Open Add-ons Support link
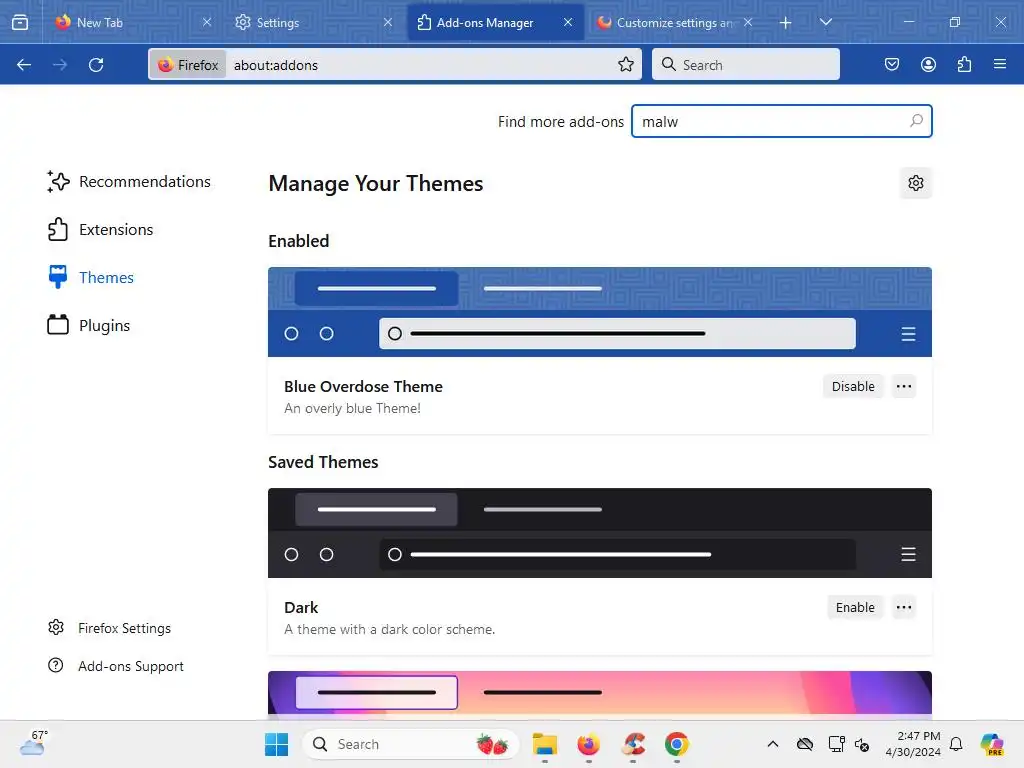This screenshot has width=1024, height=768. tap(116, 666)
